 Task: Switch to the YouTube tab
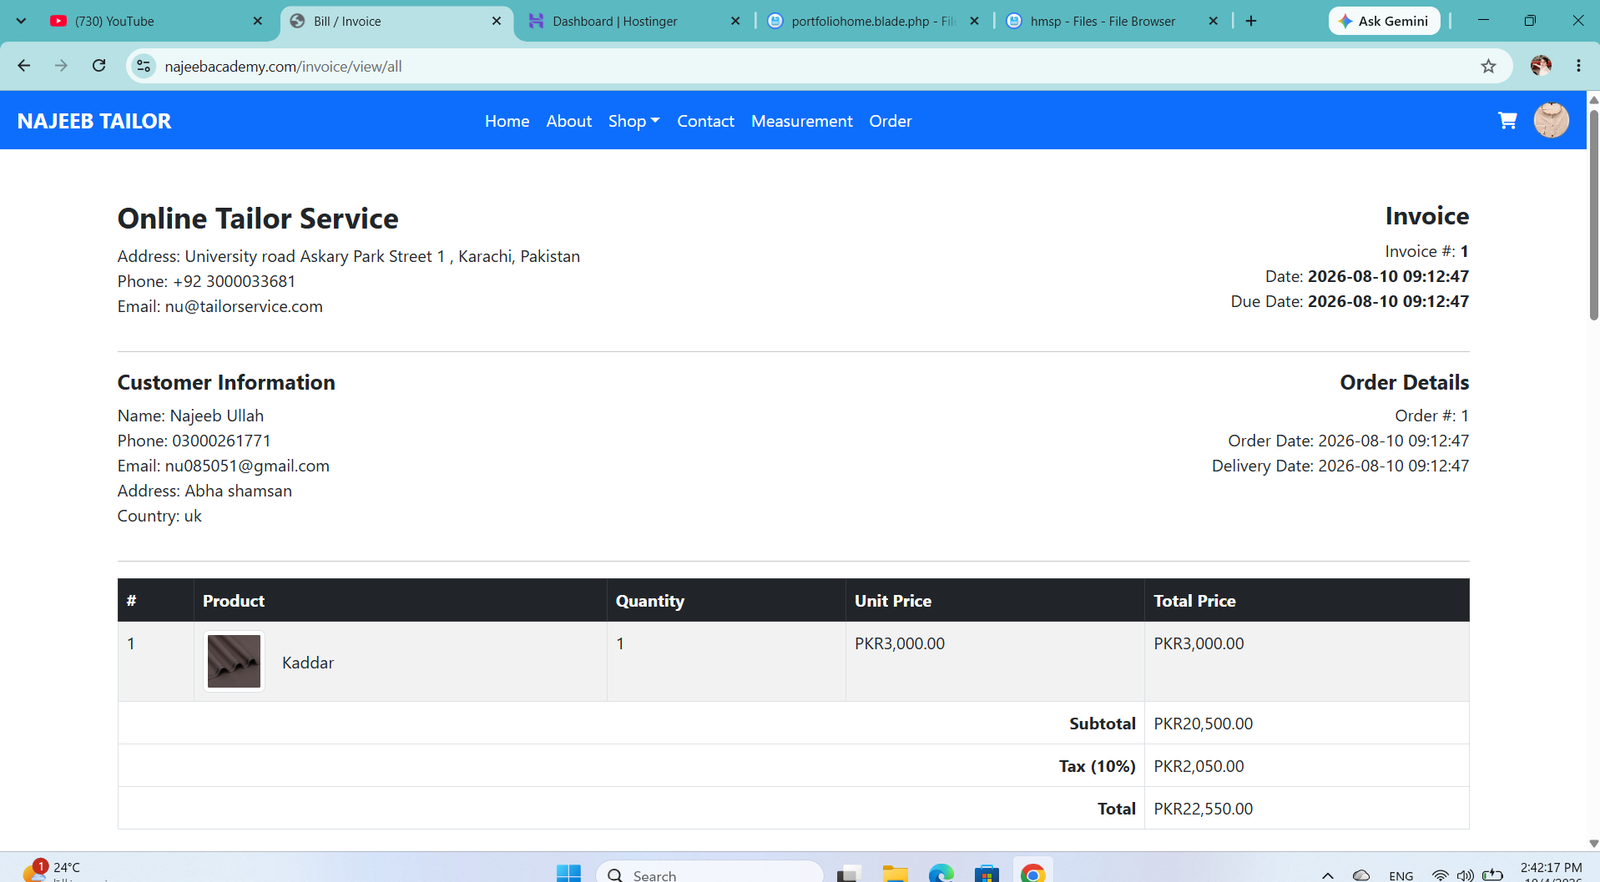156,21
